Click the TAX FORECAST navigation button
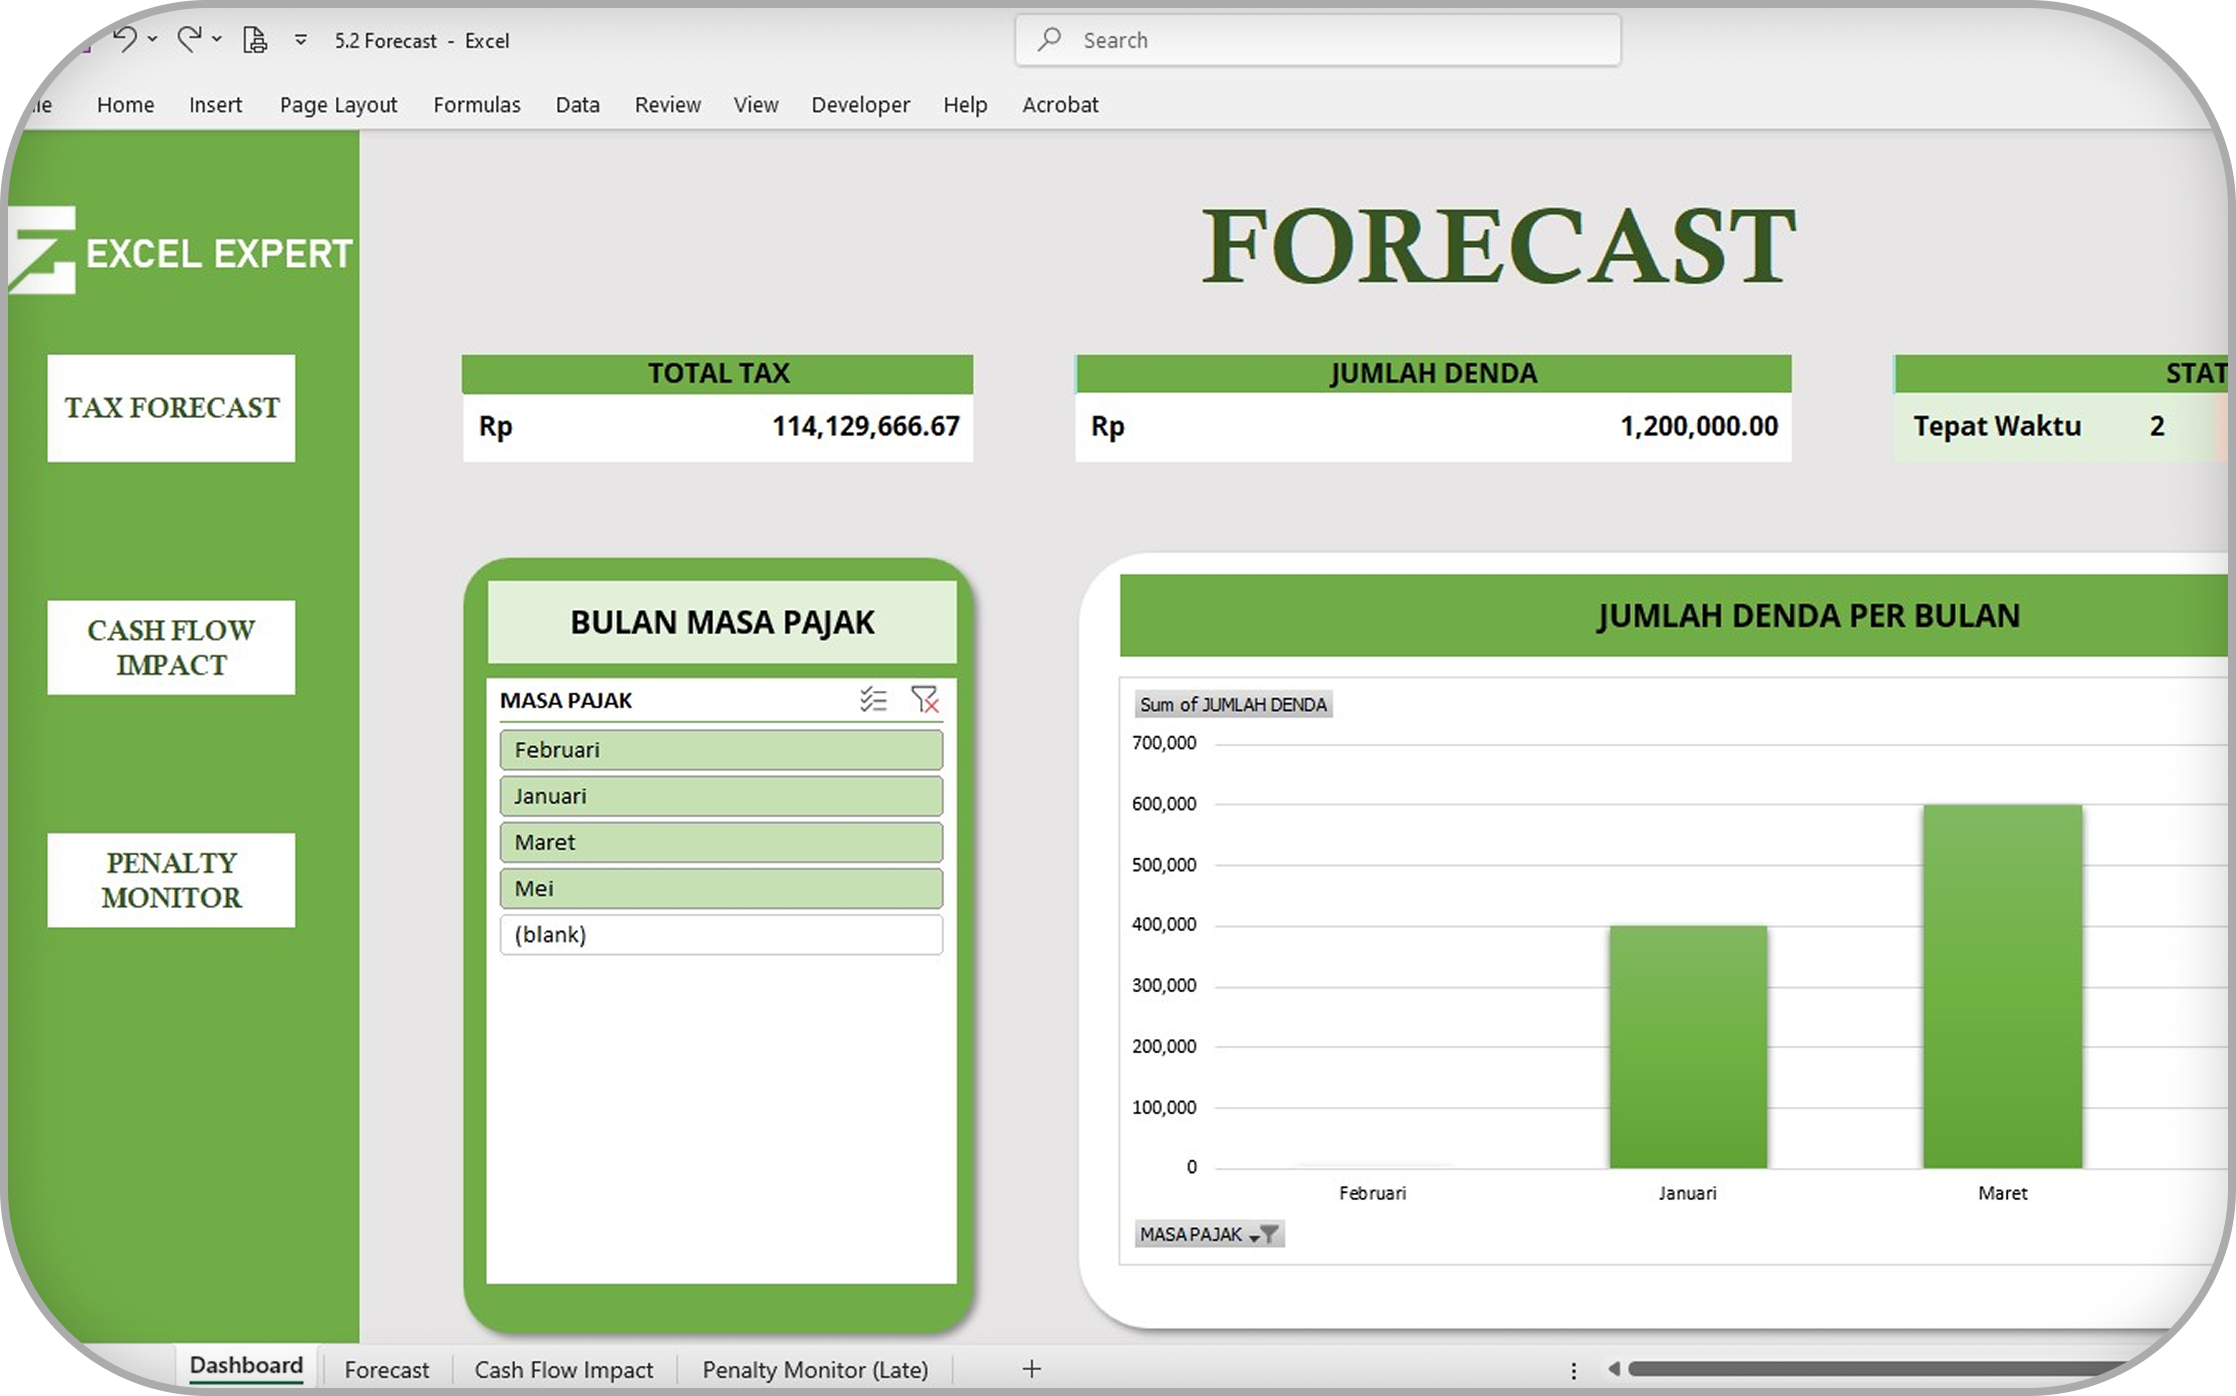The height and width of the screenshot is (1396, 2236). pos(171,408)
